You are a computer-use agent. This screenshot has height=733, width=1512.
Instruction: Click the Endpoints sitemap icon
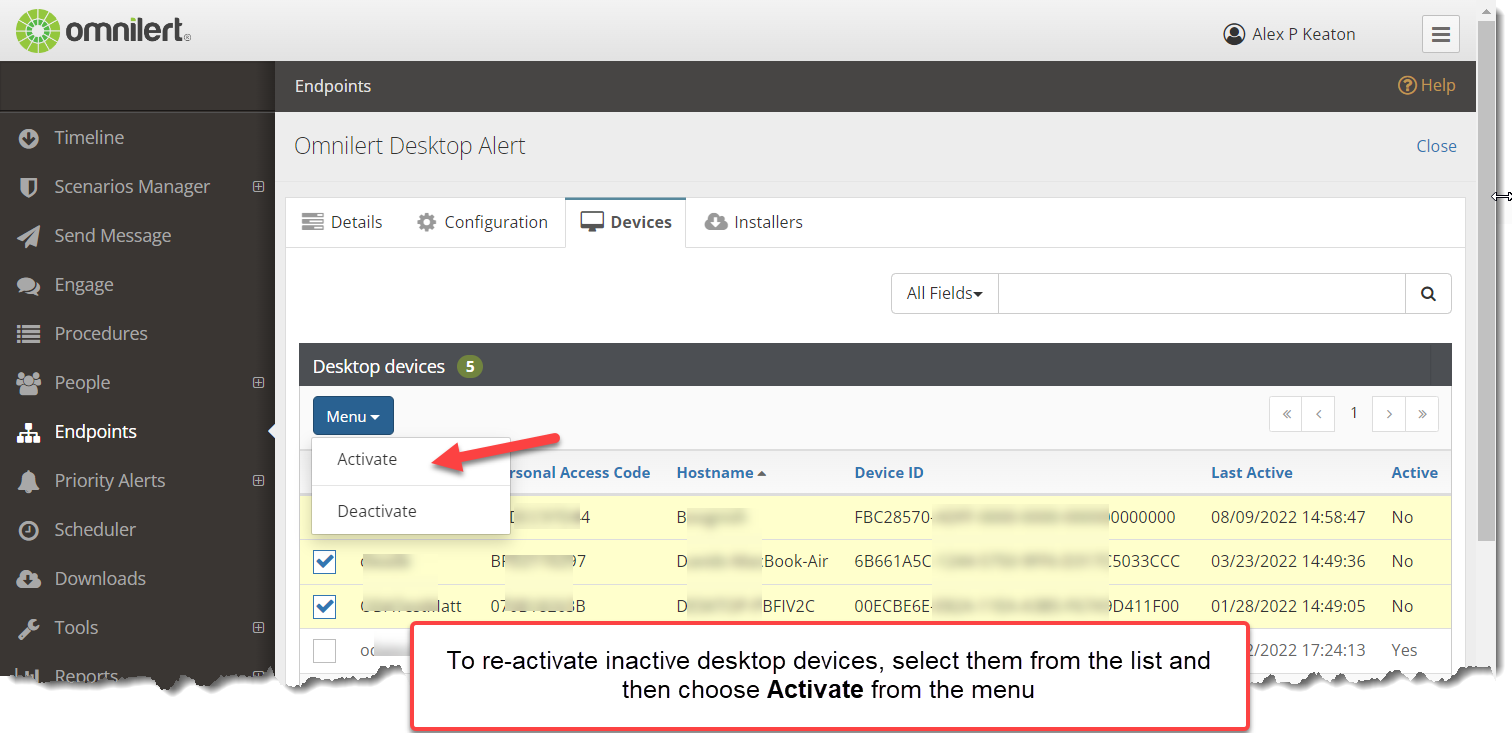(x=29, y=432)
